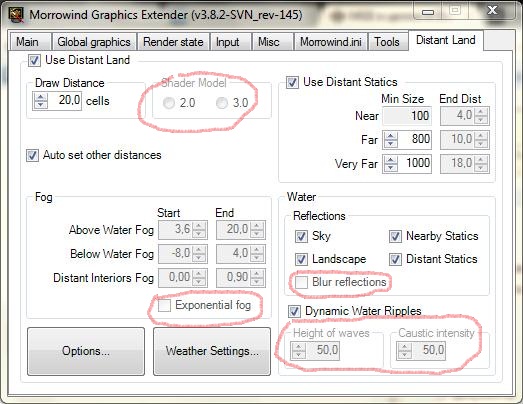This screenshot has height=404, width=523.
Task: Click the Far Min Size spinner arrows
Action: [391, 139]
